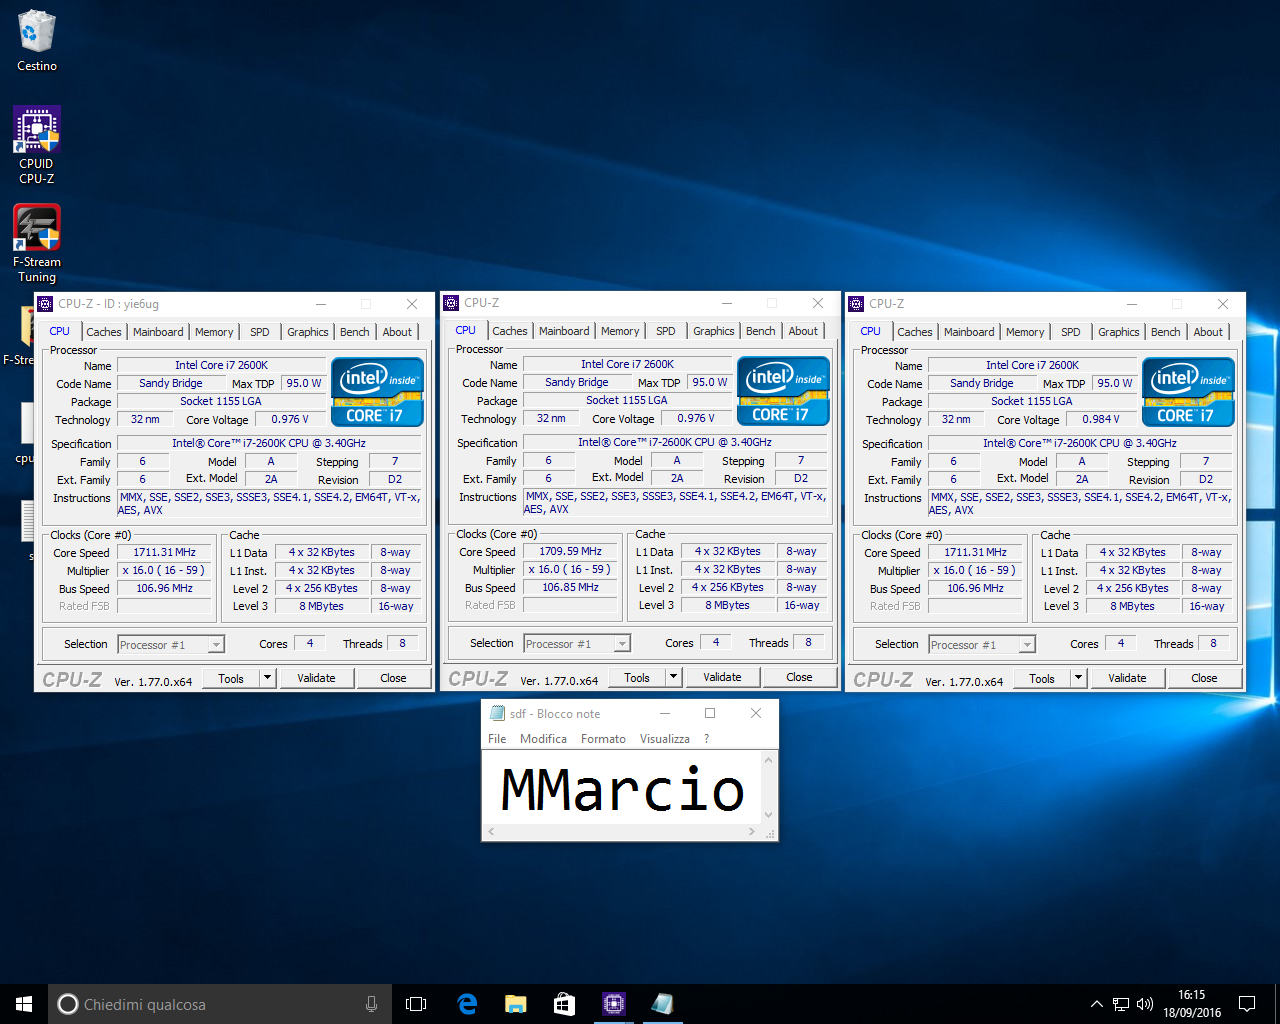Image resolution: width=1280 pixels, height=1024 pixels.
Task: Open the Cestino recycle bin icon
Action: 37,40
